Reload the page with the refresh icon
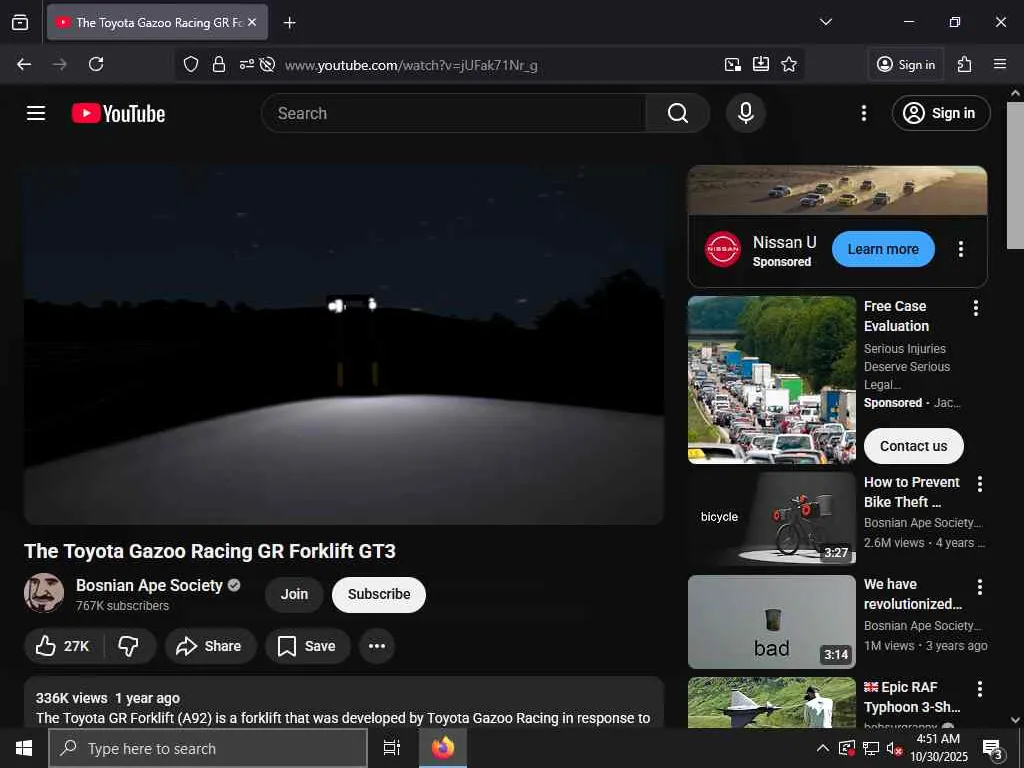Viewport: 1024px width, 768px height. pyautogui.click(x=96, y=64)
